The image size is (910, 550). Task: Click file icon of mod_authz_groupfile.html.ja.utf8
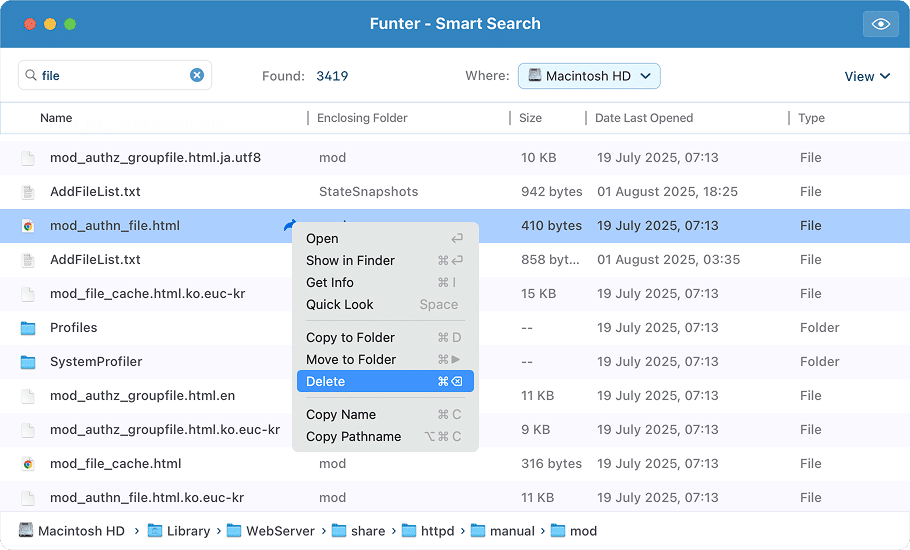coord(28,158)
